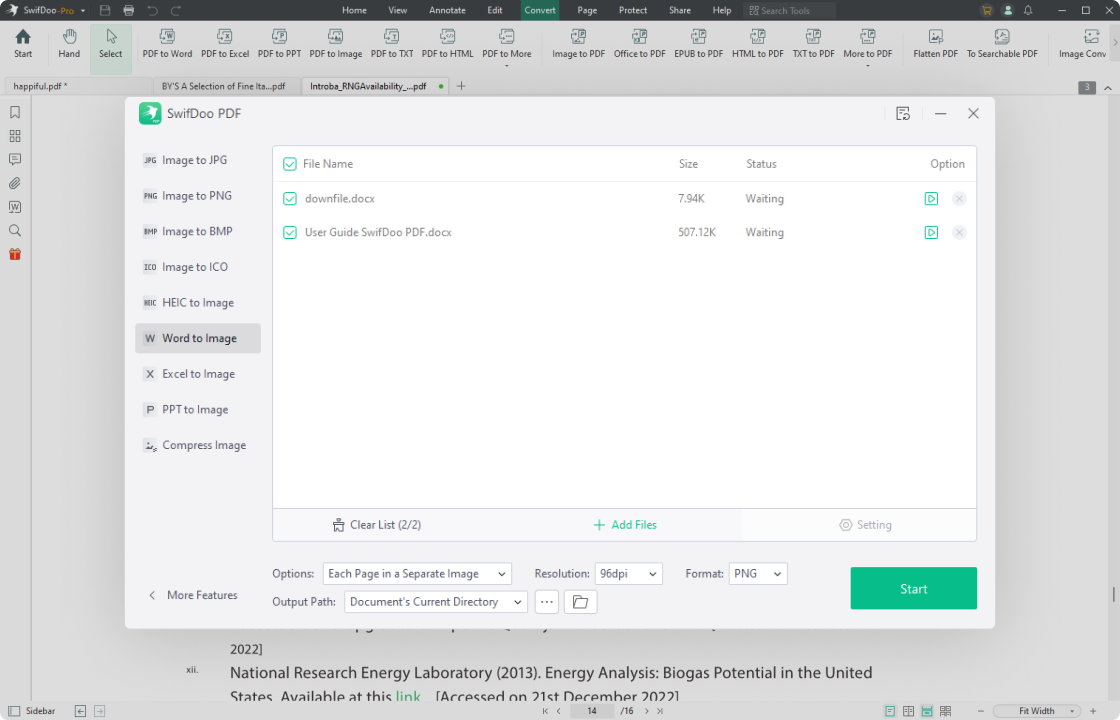Open output folder icon button

click(x=580, y=602)
